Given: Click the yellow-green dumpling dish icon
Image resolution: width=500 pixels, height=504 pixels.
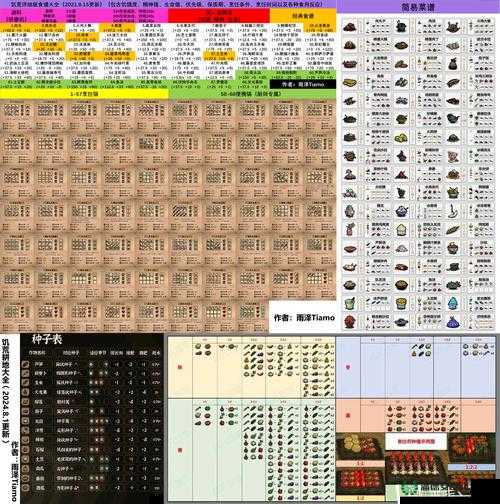Looking at the screenshot, I should 401,137.
